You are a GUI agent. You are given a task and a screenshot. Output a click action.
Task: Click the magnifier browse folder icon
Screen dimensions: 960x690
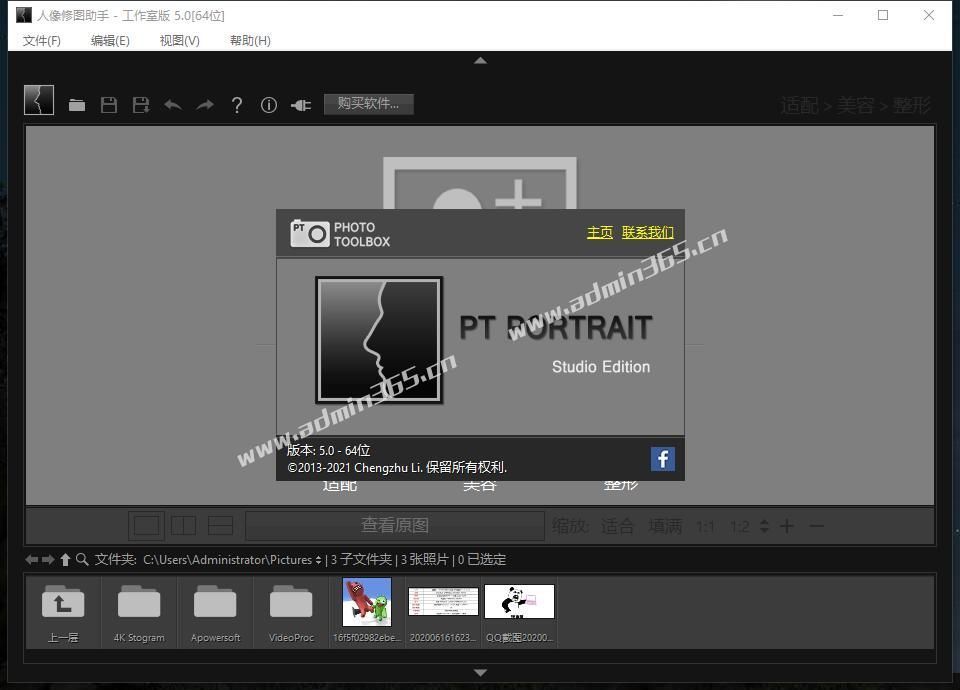pos(82,560)
